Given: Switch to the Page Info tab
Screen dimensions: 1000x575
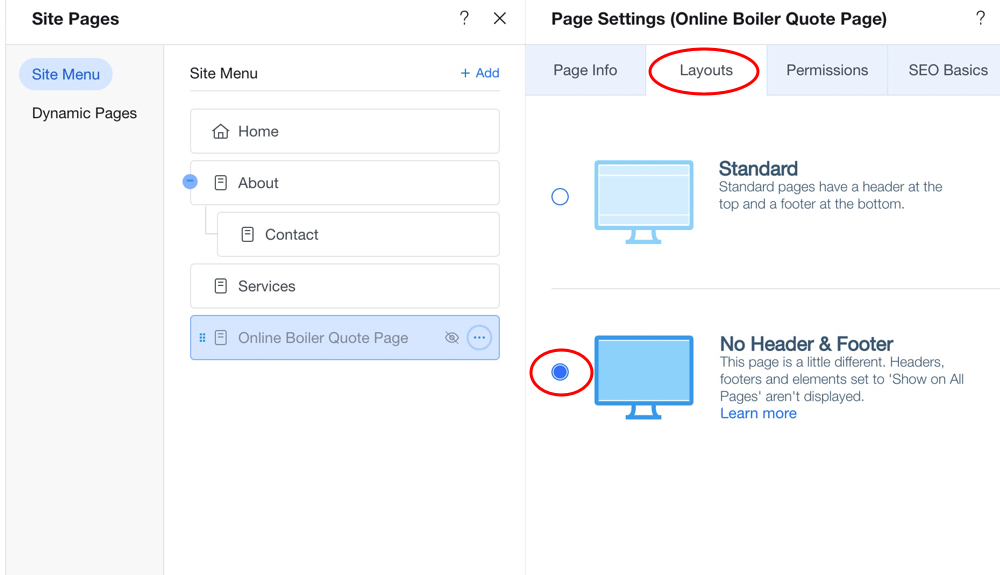Looking at the screenshot, I should pos(585,70).
